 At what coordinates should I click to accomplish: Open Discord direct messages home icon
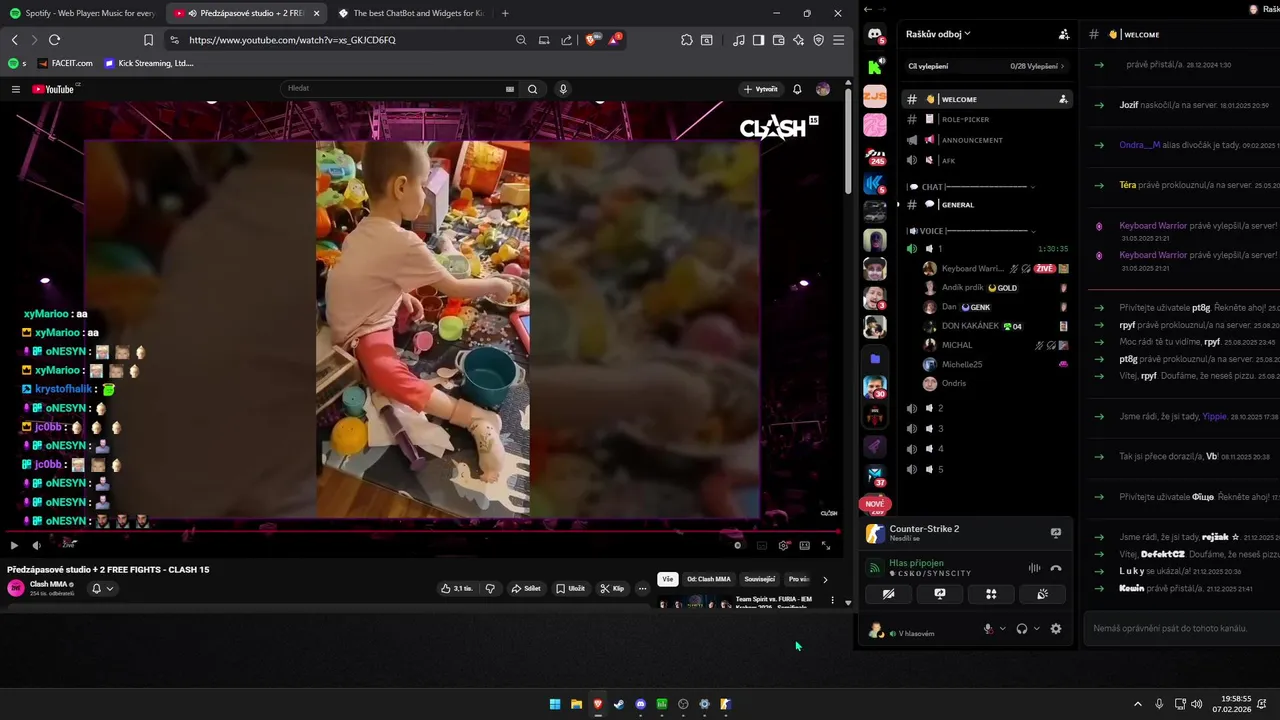click(x=875, y=36)
